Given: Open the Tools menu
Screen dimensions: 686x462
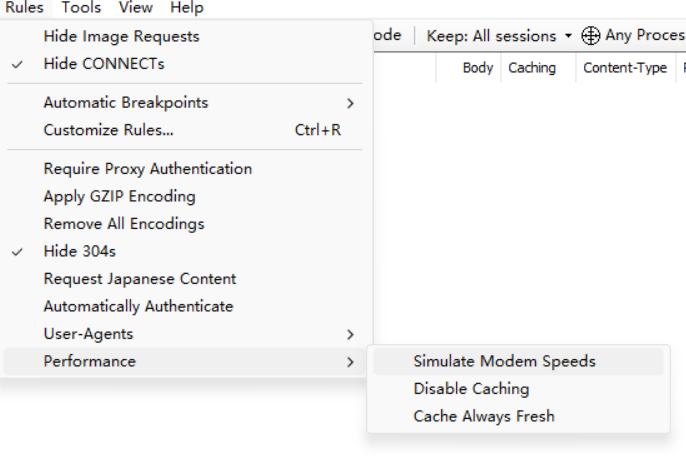Looking at the screenshot, I should tap(81, 7).
